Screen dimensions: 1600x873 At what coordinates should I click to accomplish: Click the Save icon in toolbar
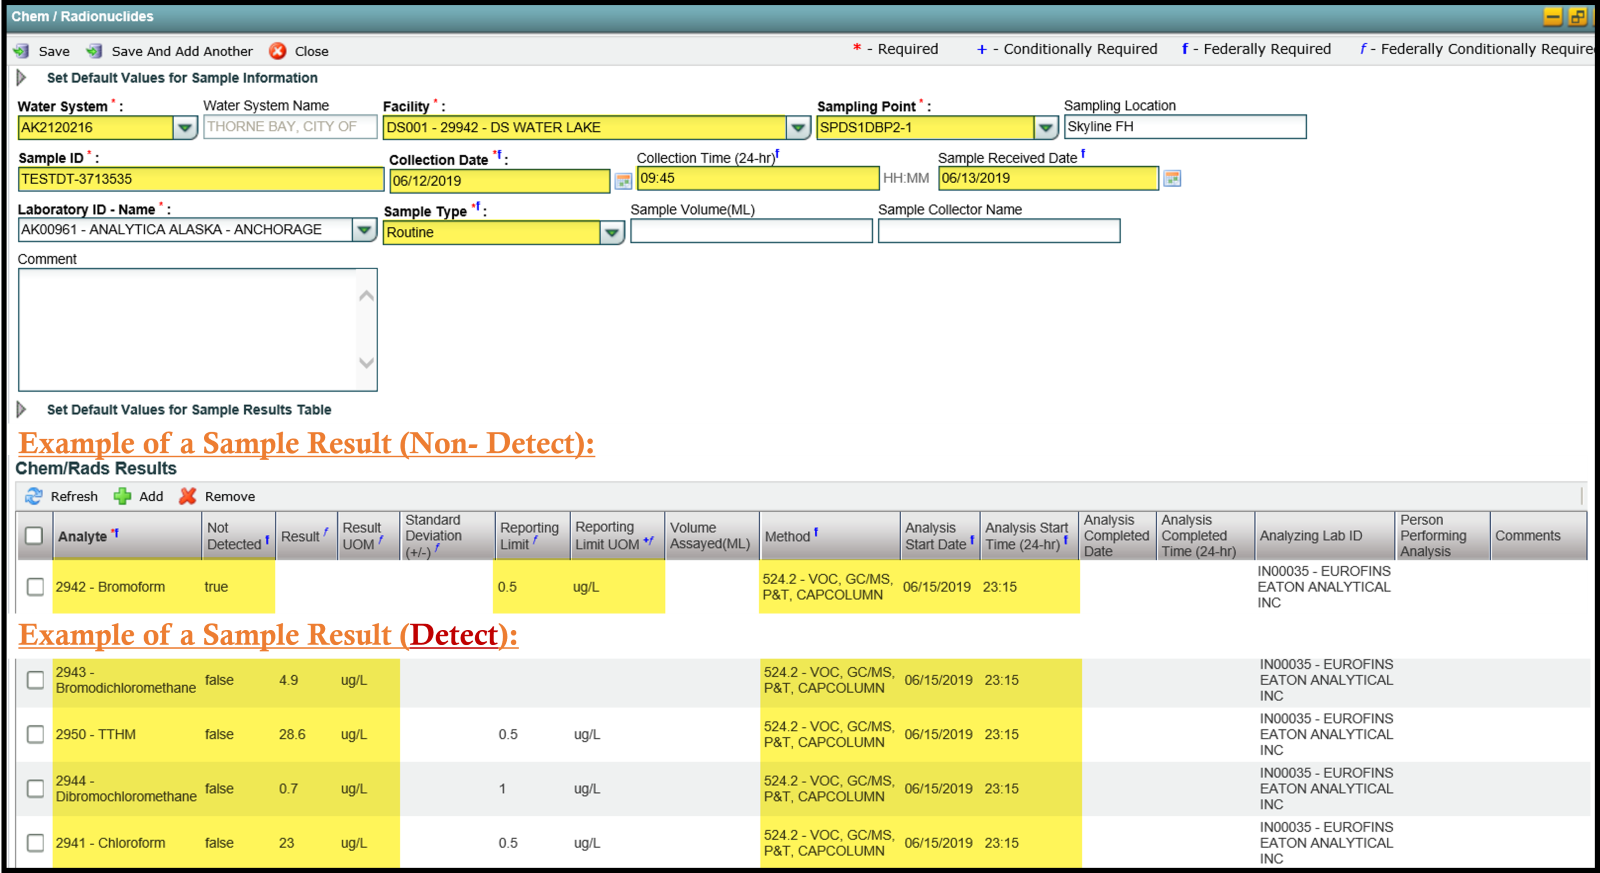coord(21,51)
